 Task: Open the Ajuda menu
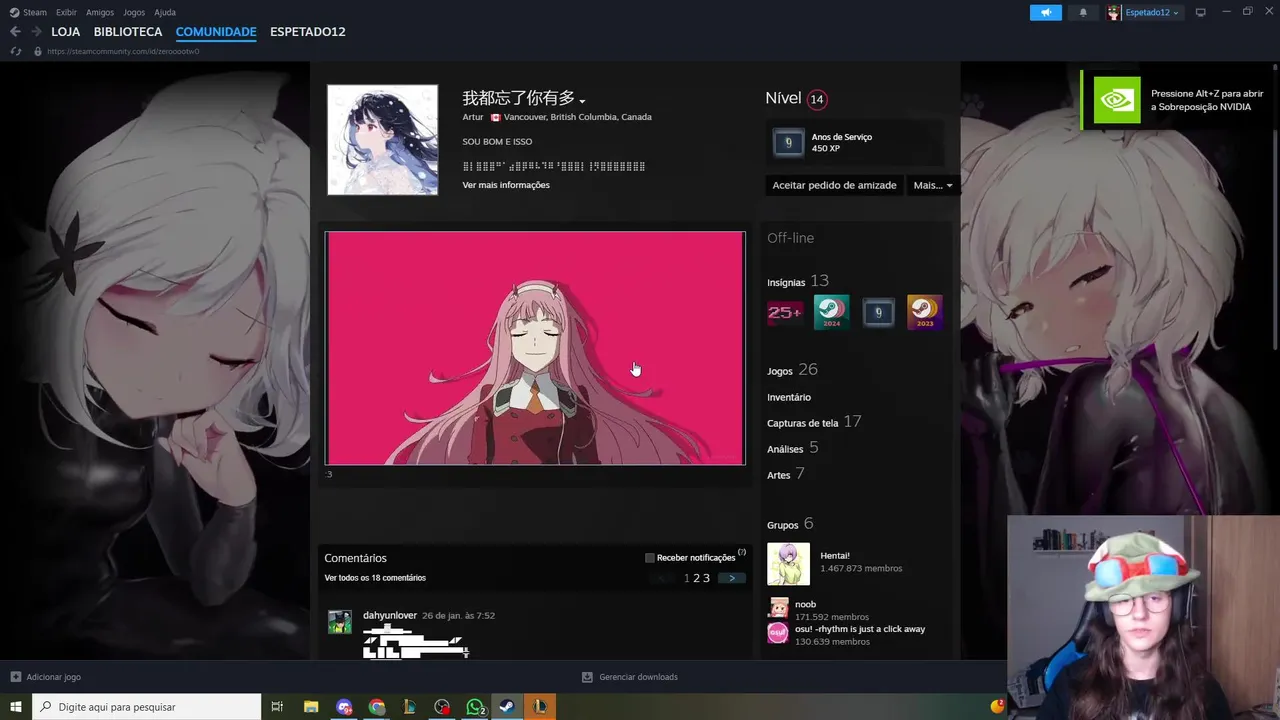coord(165,12)
